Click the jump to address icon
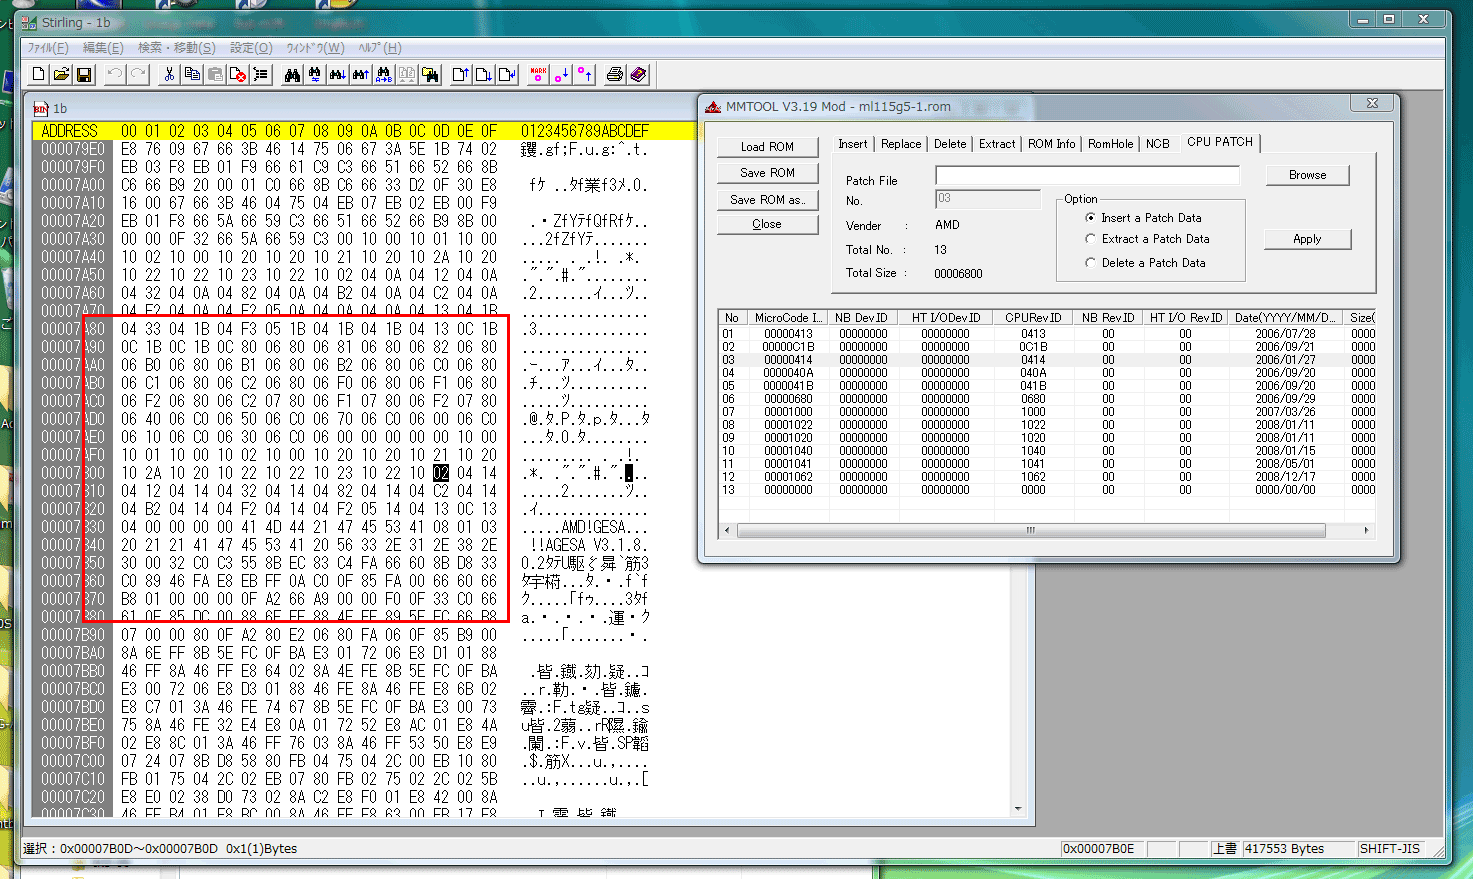 tap(507, 74)
